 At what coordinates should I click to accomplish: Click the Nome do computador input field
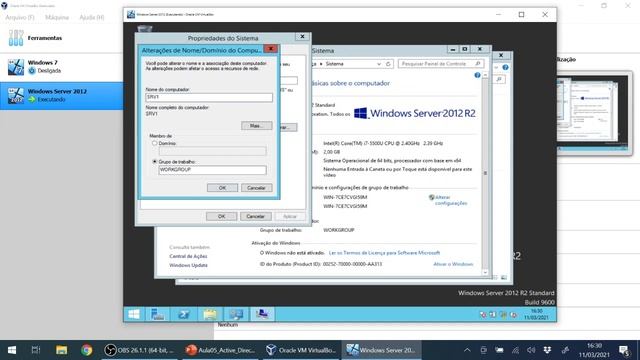point(209,97)
